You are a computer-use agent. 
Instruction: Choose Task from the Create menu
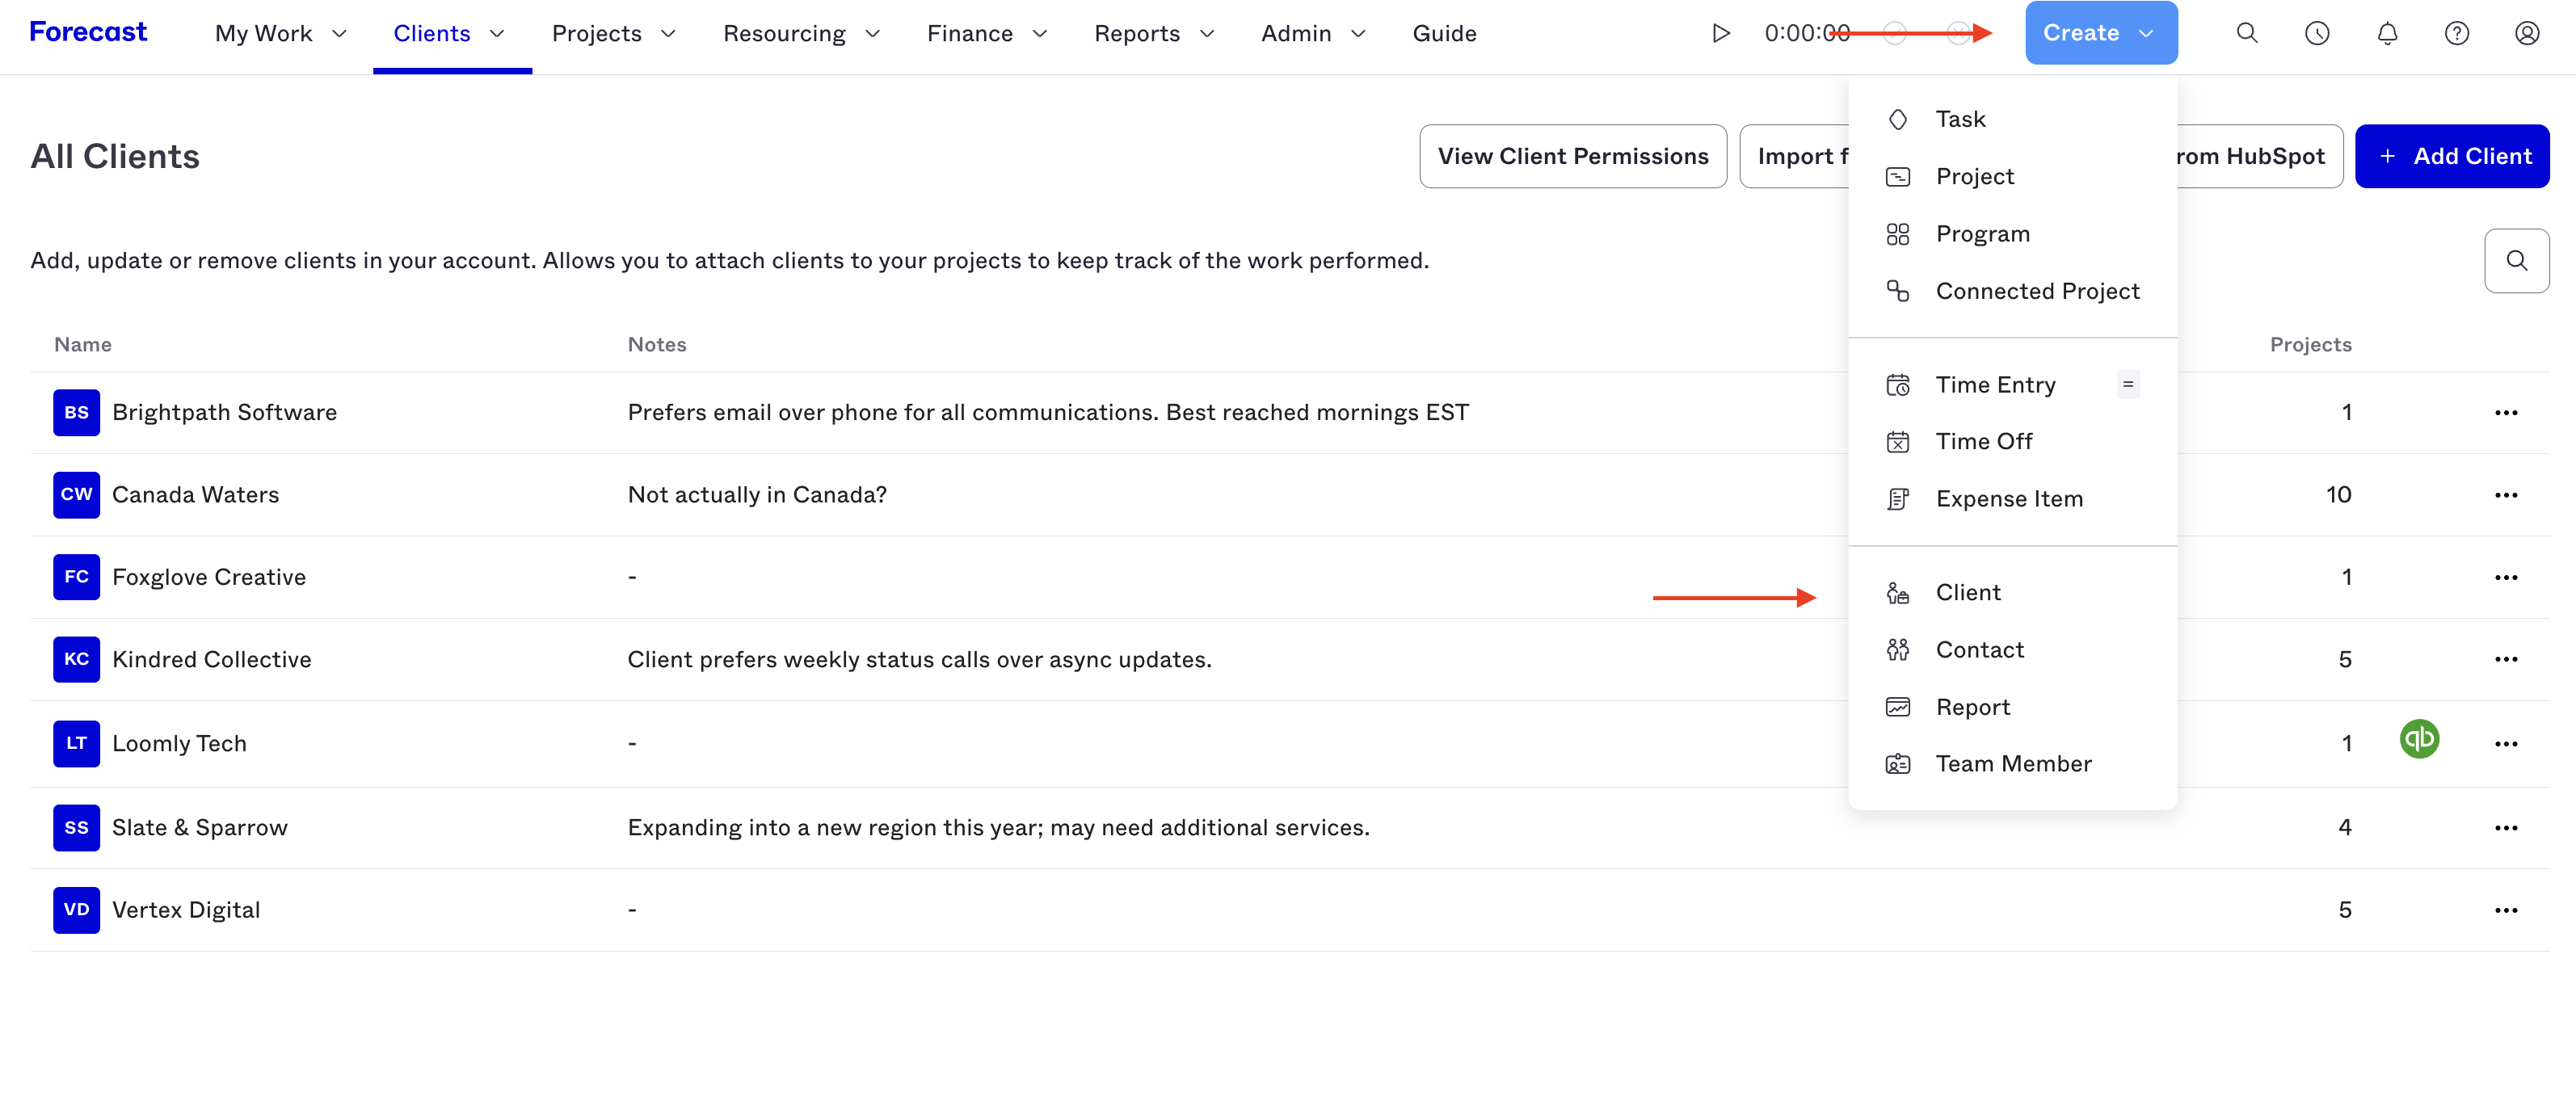click(x=2012, y=119)
